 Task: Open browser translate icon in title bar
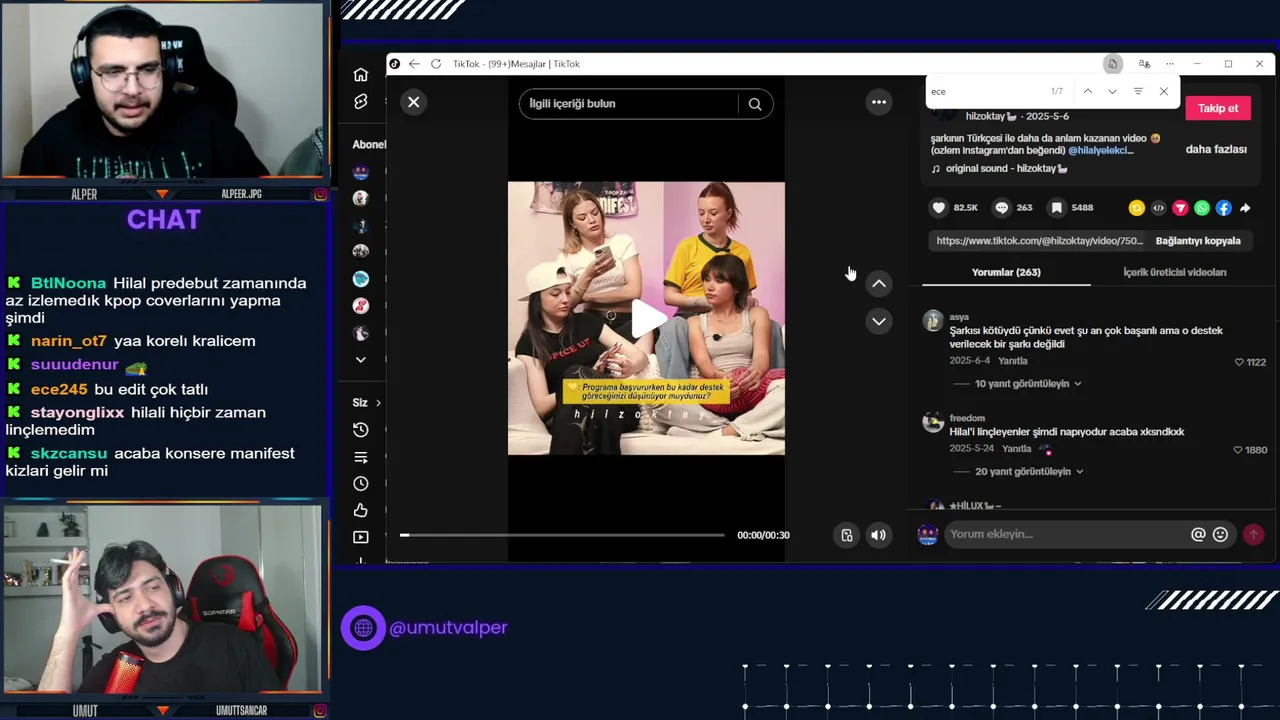click(1144, 64)
